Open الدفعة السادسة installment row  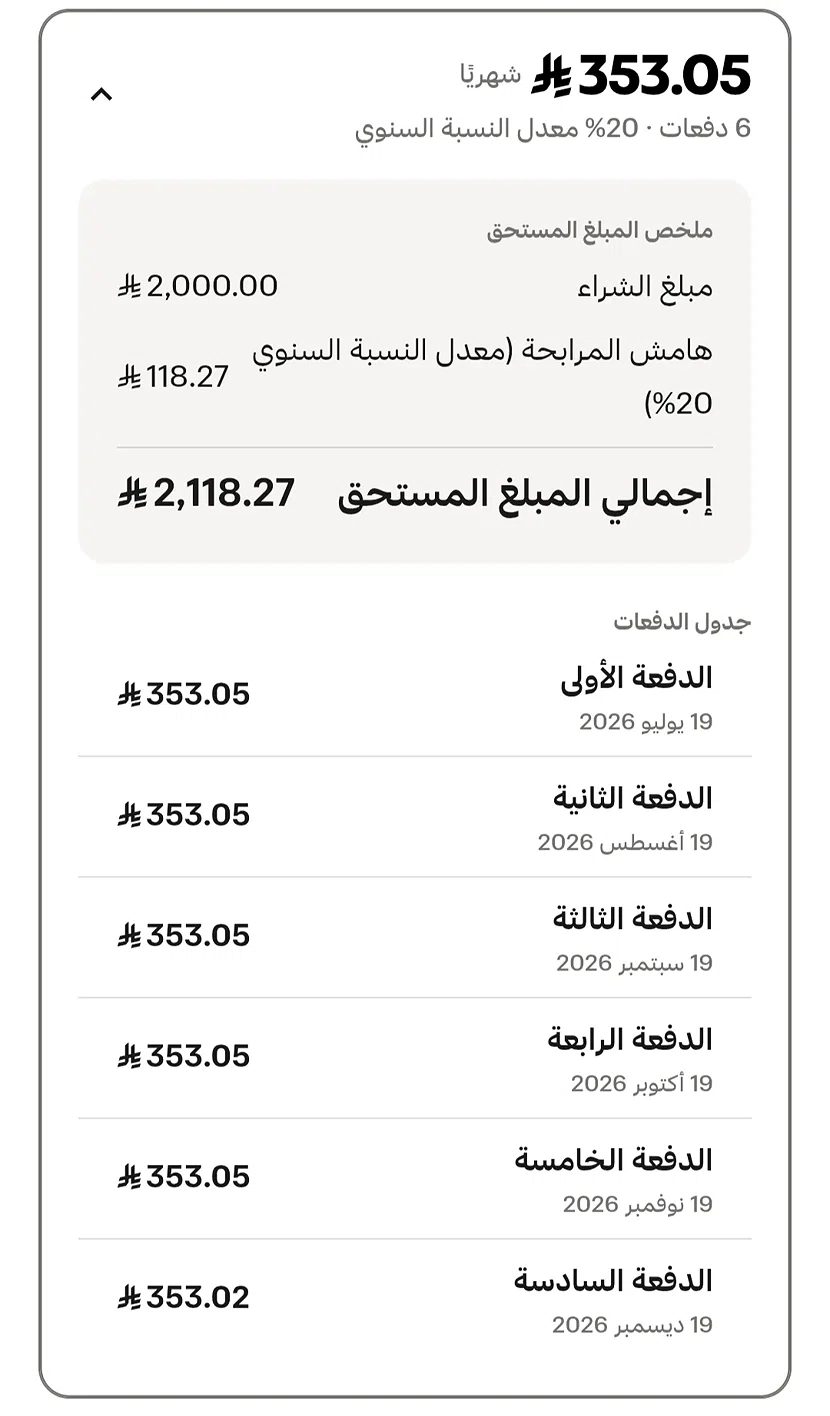pyautogui.click(x=415, y=1300)
